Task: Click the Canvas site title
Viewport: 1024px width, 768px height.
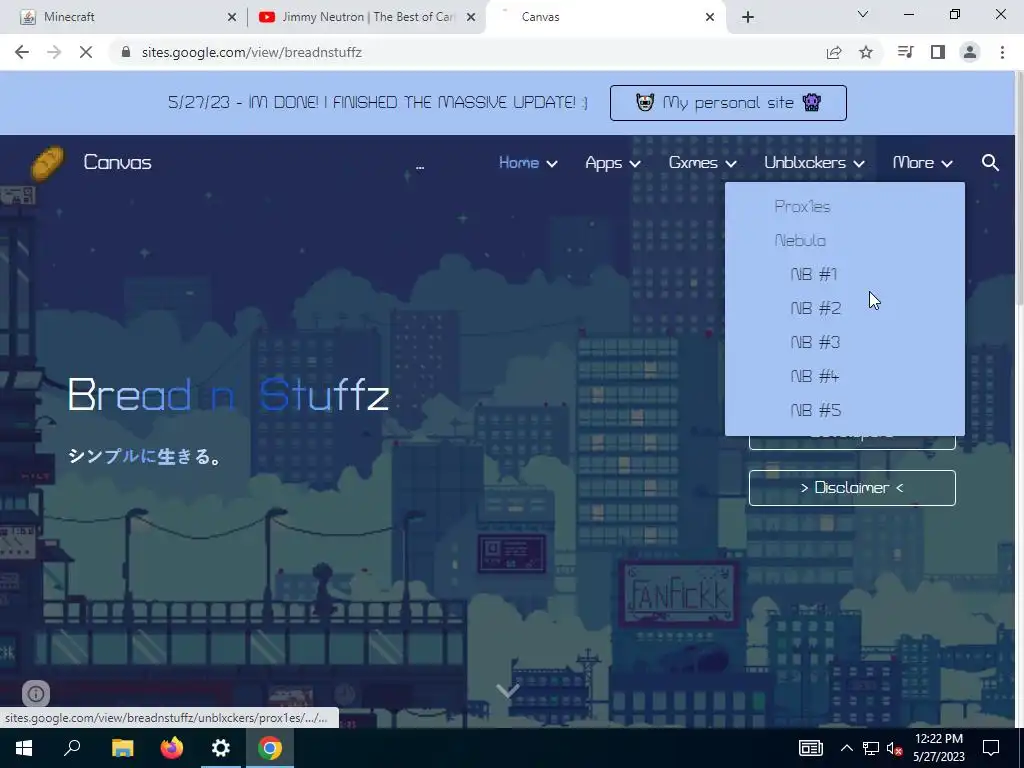Action: [118, 163]
